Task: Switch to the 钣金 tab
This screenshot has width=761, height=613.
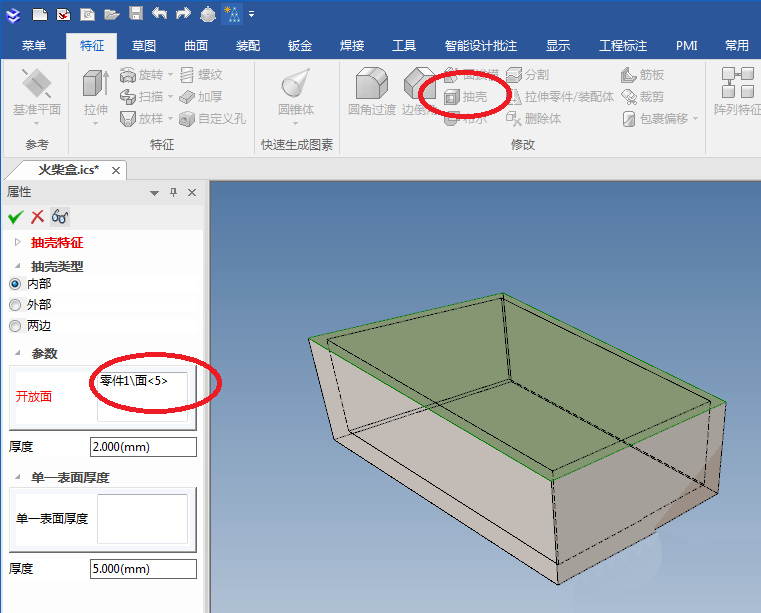Action: click(x=300, y=46)
